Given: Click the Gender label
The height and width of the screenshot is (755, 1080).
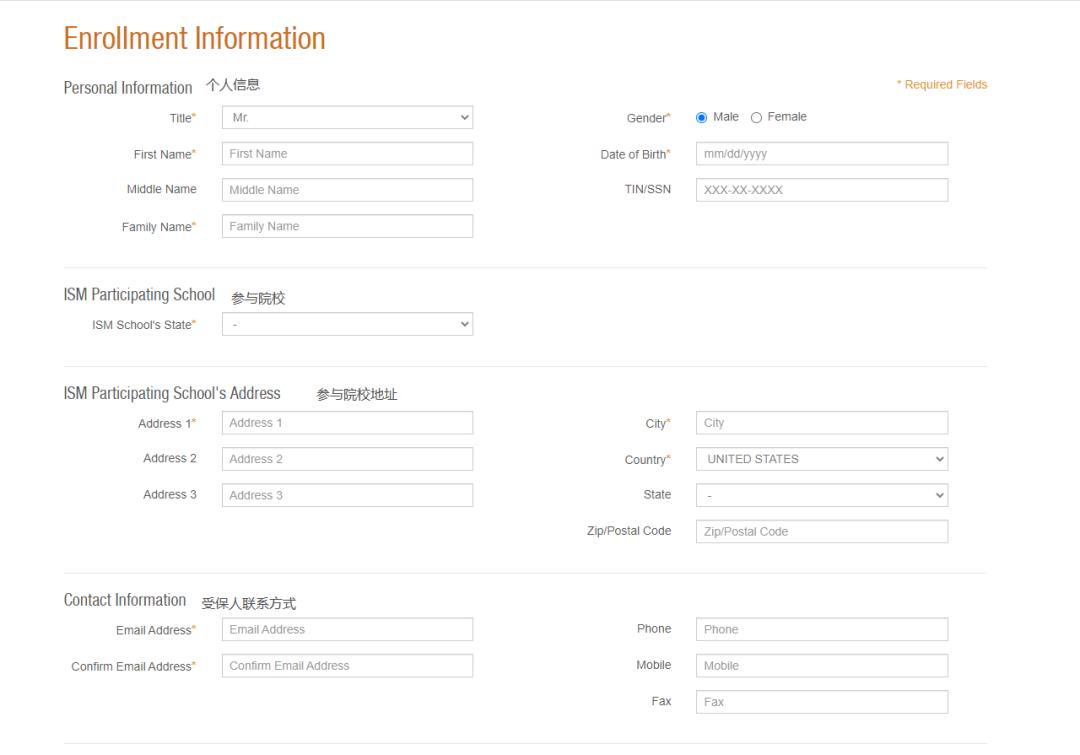Looking at the screenshot, I should pyautogui.click(x=648, y=118).
